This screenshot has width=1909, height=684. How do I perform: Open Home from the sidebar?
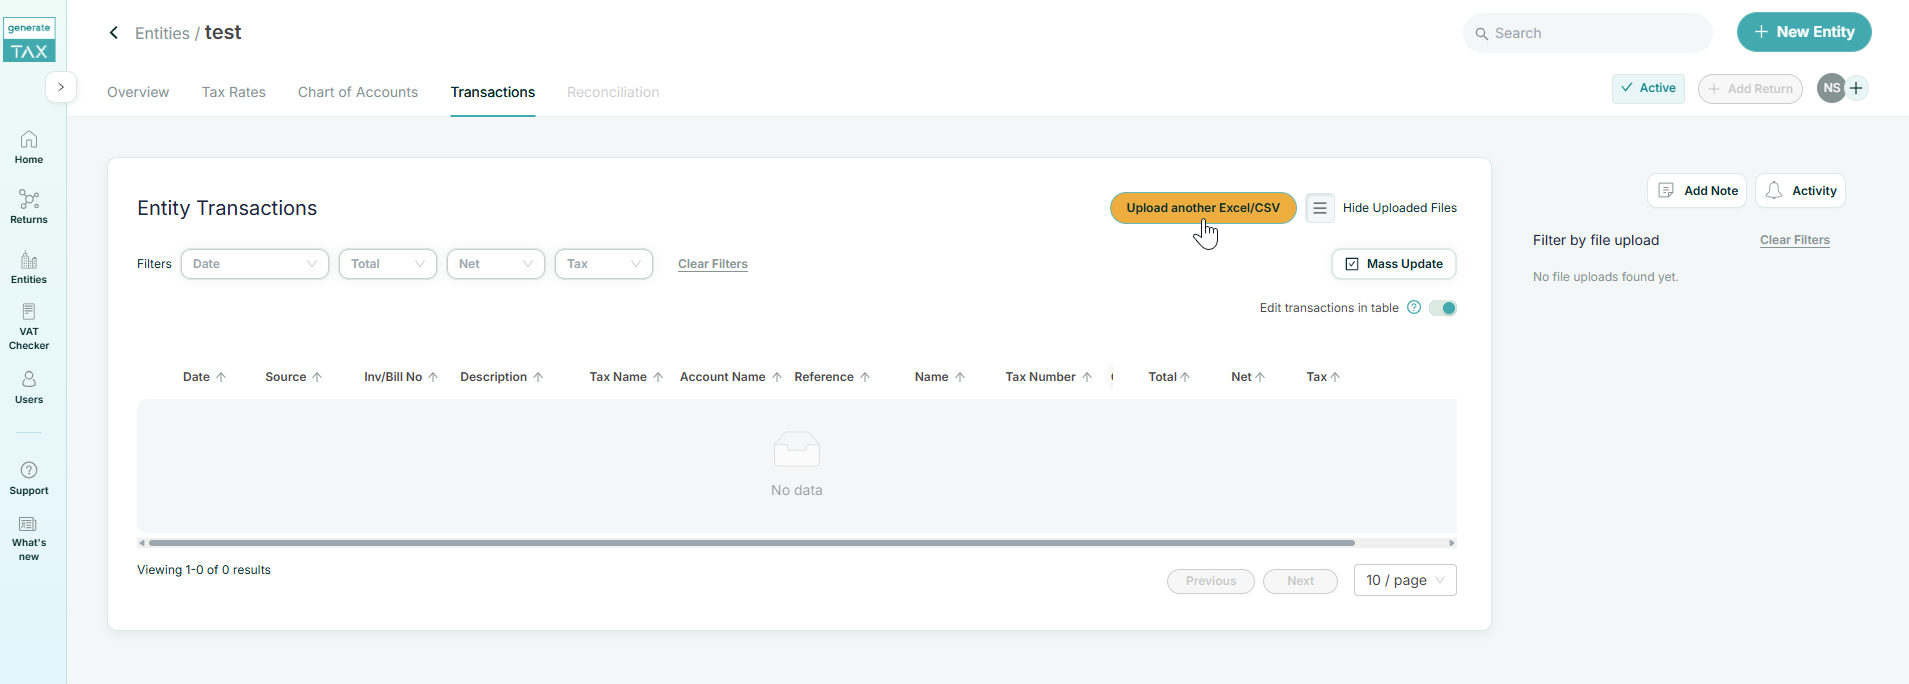pyautogui.click(x=29, y=147)
